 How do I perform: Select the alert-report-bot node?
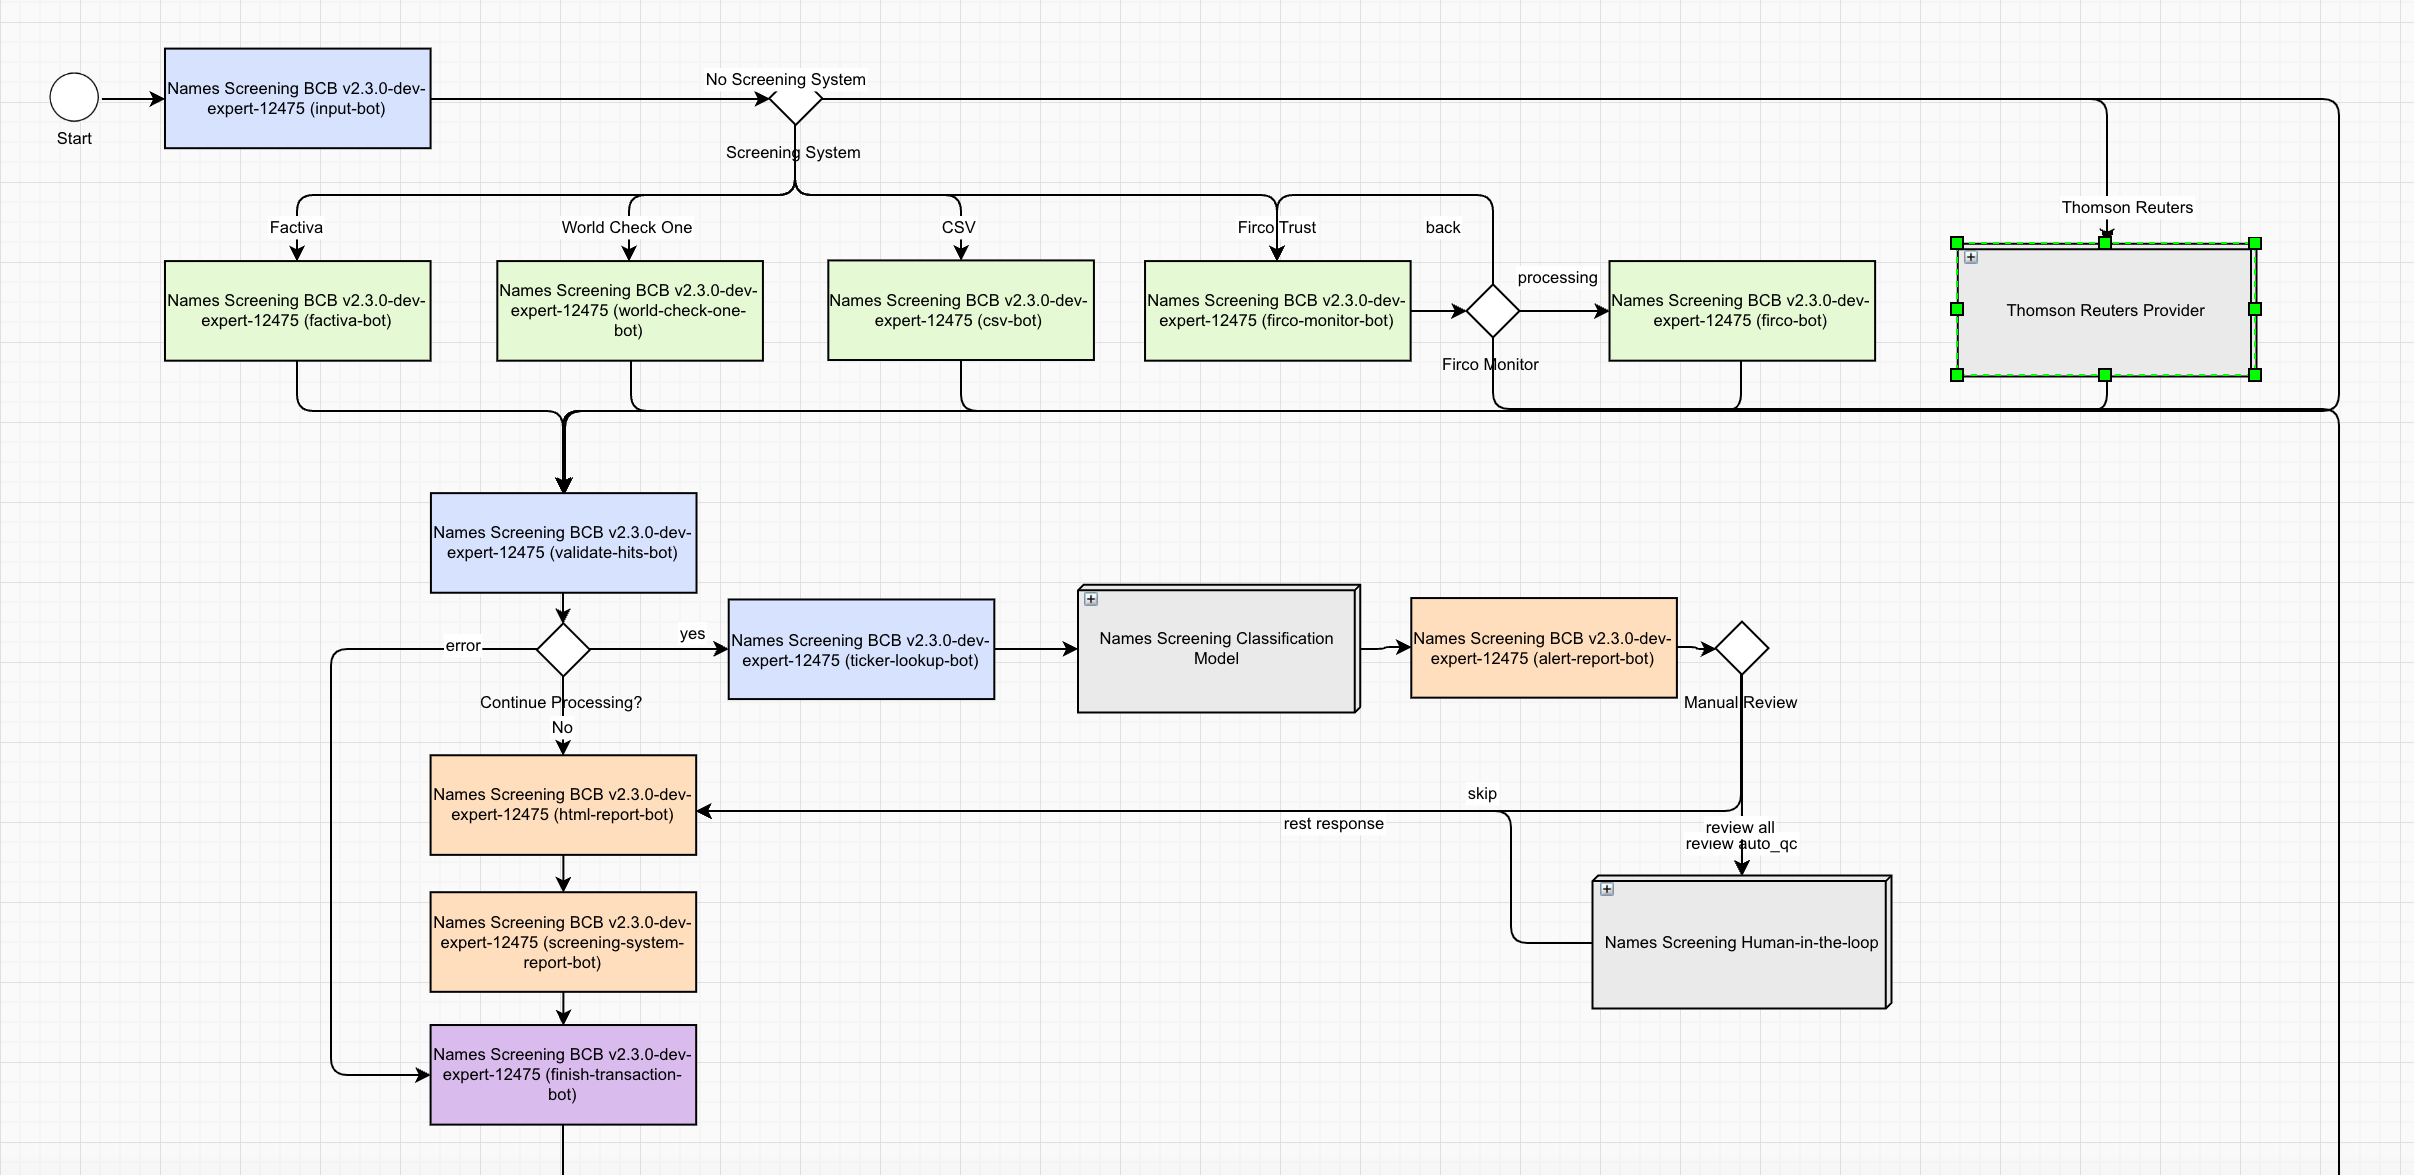click(1544, 648)
